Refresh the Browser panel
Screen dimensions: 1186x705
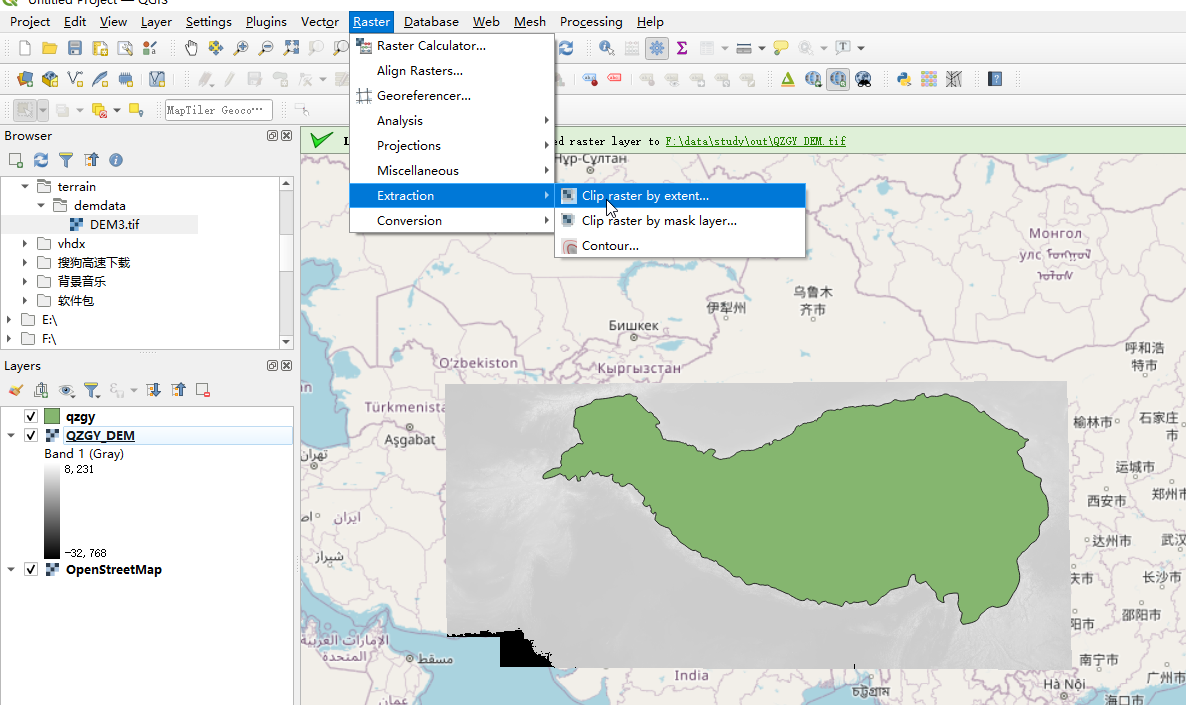[41, 160]
